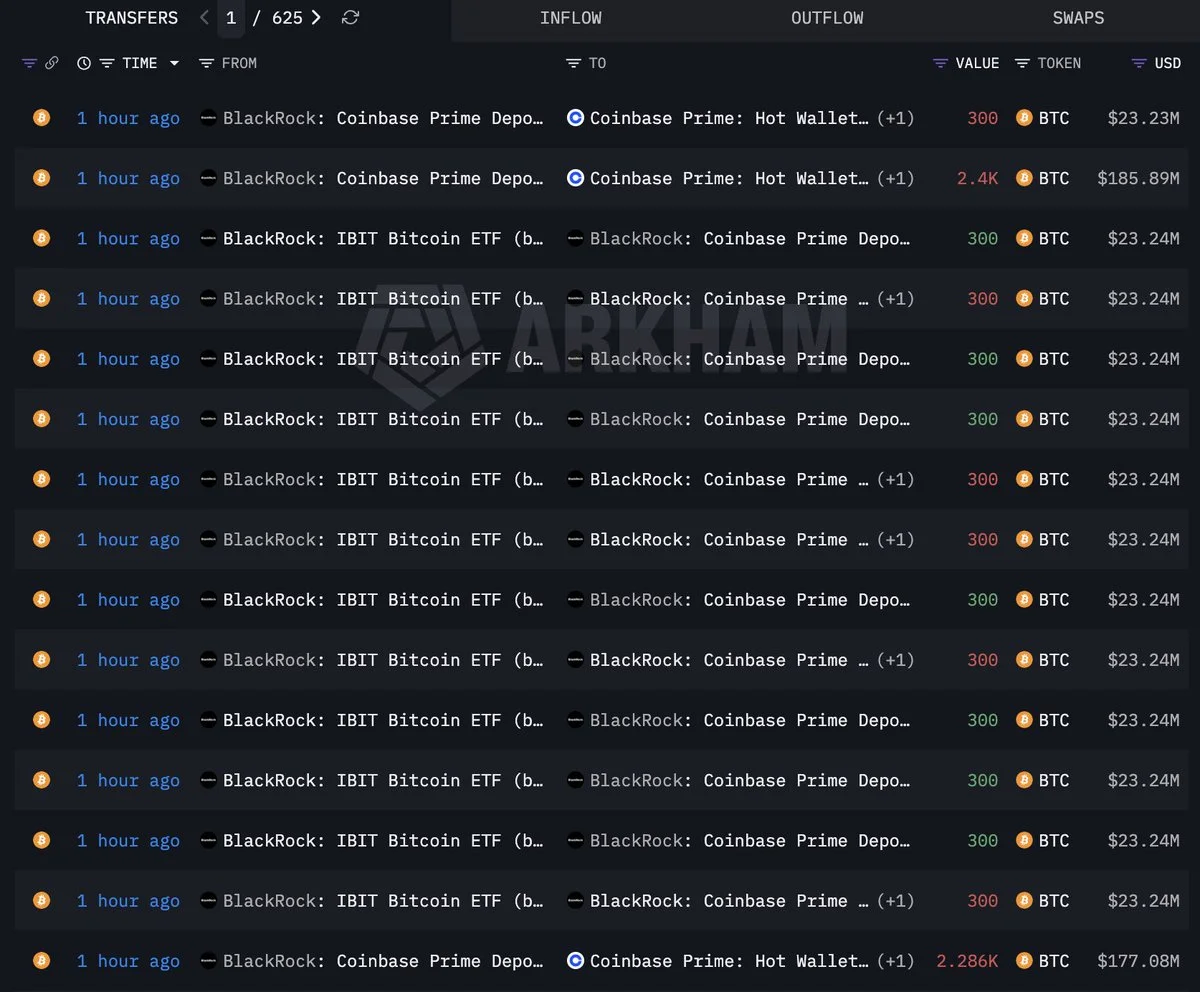1200x992 pixels.
Task: Click the "/ 625" page count text
Action: pyautogui.click(x=278, y=18)
